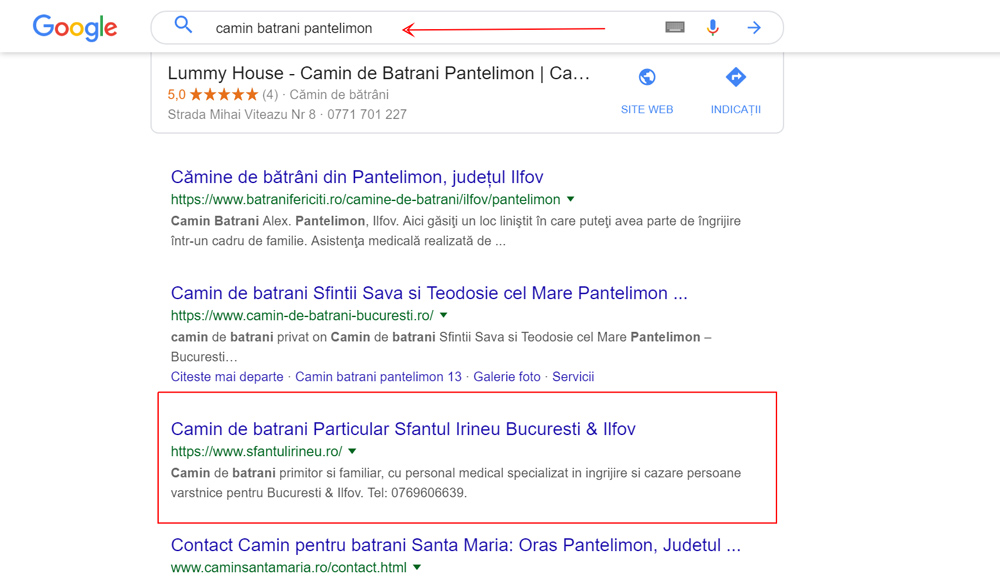
Task: Click the Google logo
Action: [75, 27]
